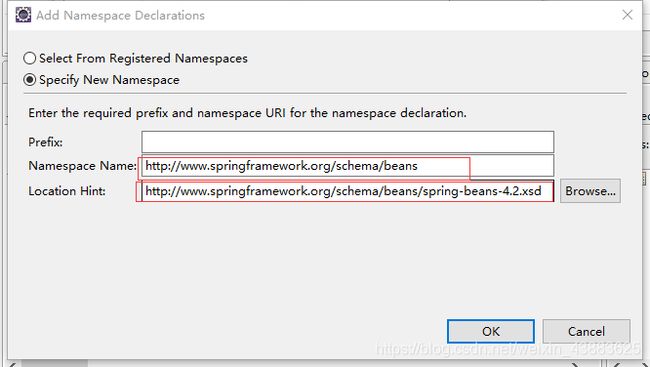Click the right scroll arrow of bottom scrollbar
The height and width of the screenshot is (367, 650).
click(575, 364)
